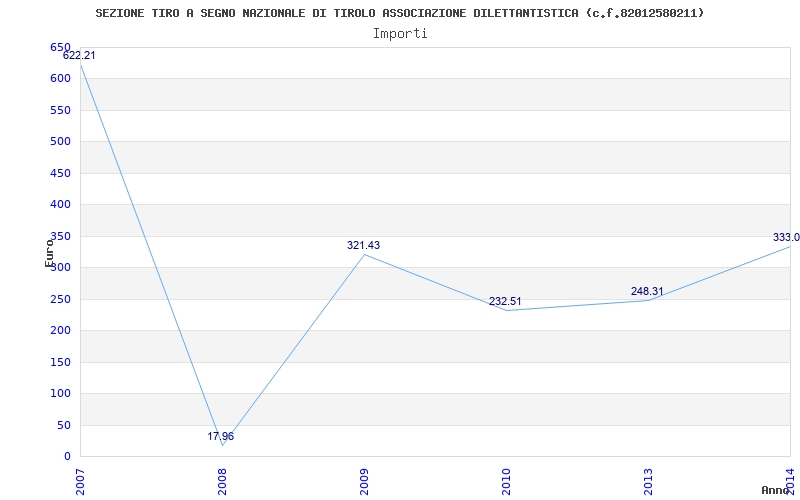Click the 0 y-axis tick label

(x=67, y=457)
